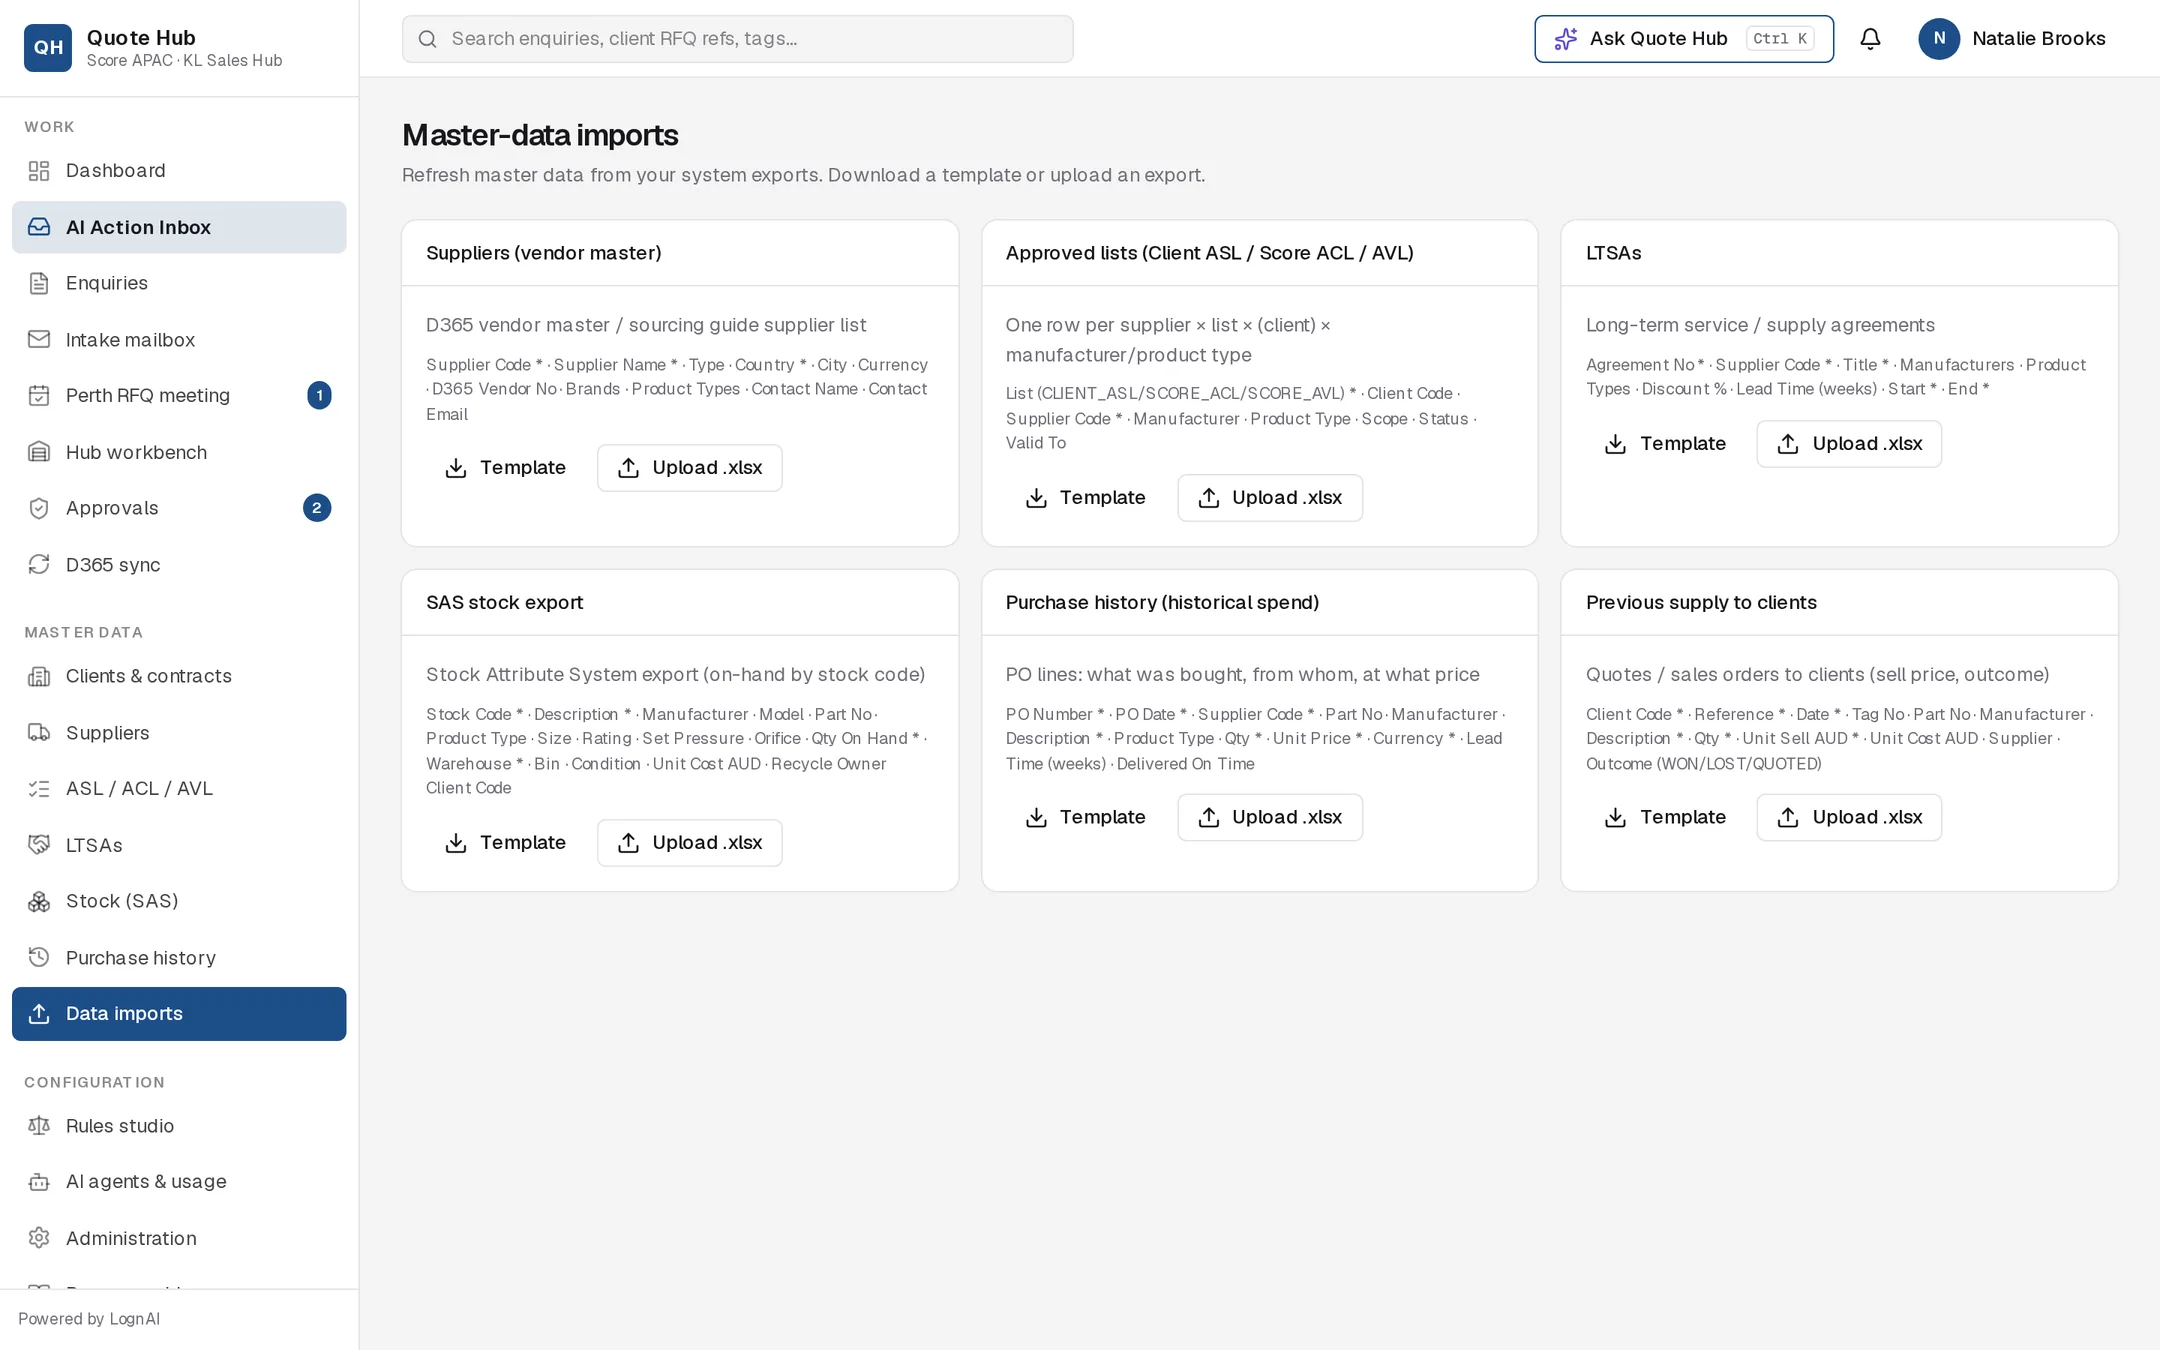Open Rules studio under Configuration
The height and width of the screenshot is (1350, 2160).
(x=179, y=1125)
